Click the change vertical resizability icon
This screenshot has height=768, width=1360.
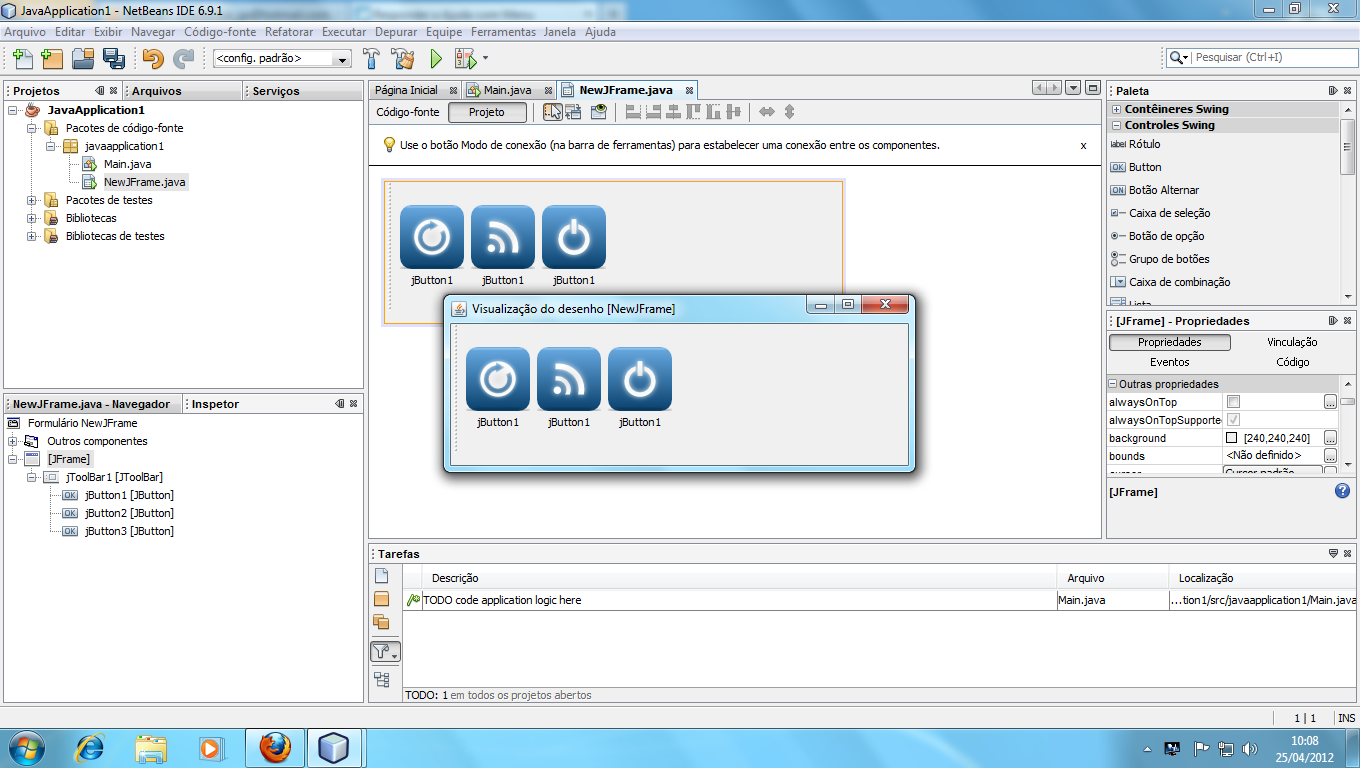pos(789,112)
